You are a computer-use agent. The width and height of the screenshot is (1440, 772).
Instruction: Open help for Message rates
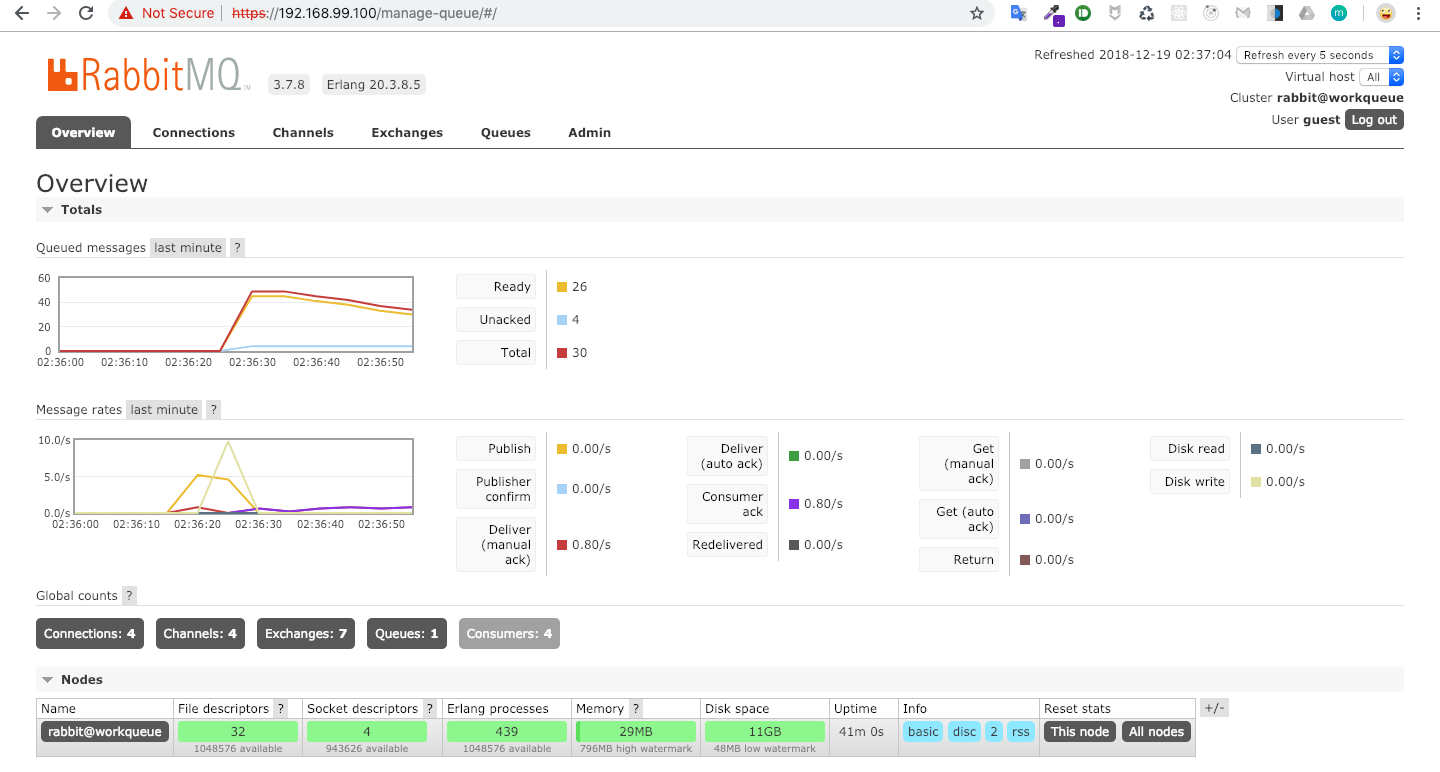(214, 409)
